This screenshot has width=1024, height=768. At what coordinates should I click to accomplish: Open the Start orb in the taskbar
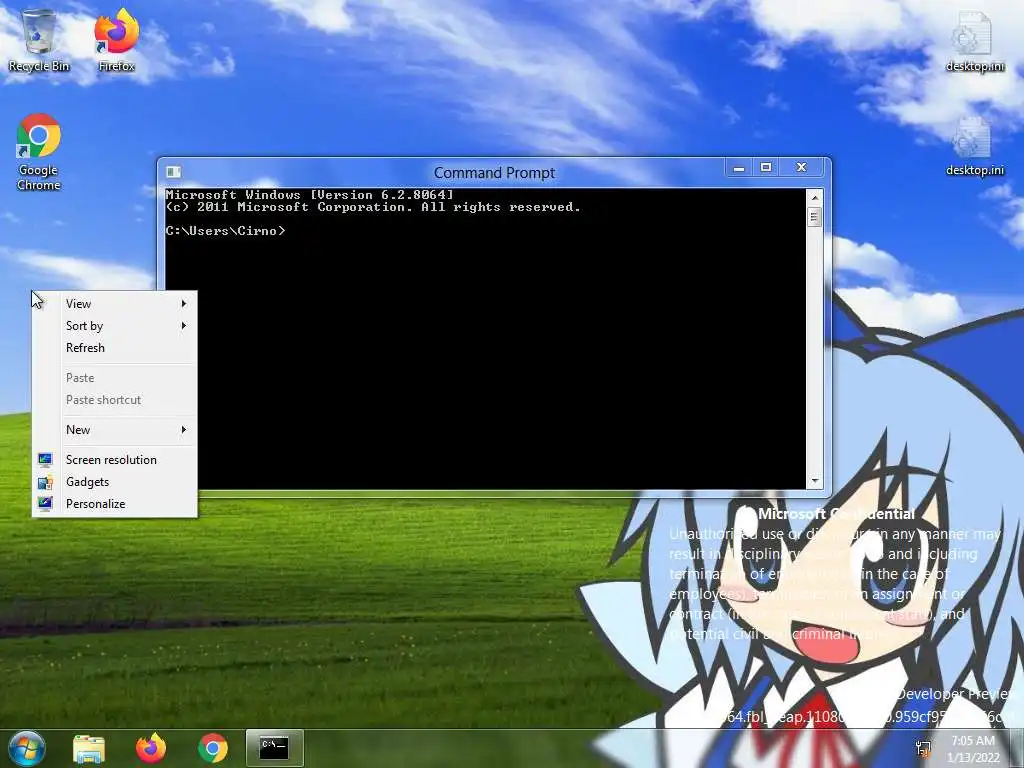click(26, 748)
